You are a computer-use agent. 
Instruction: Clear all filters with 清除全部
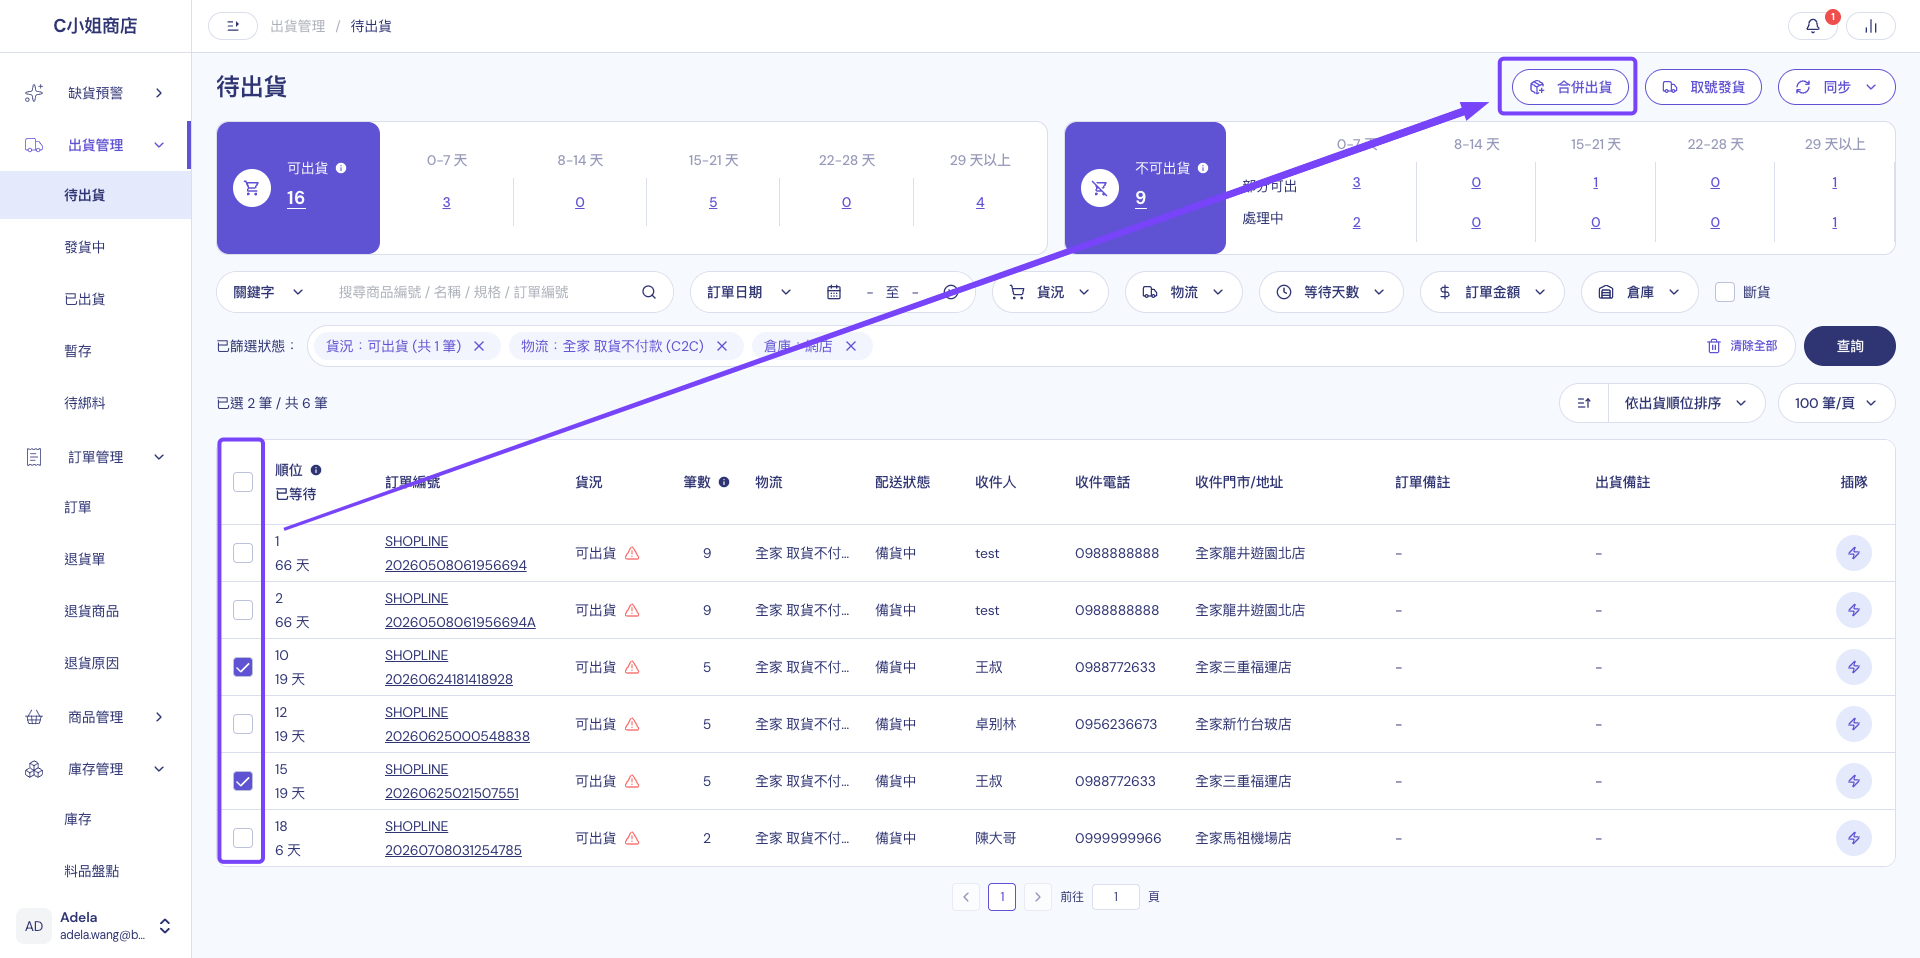[1742, 346]
